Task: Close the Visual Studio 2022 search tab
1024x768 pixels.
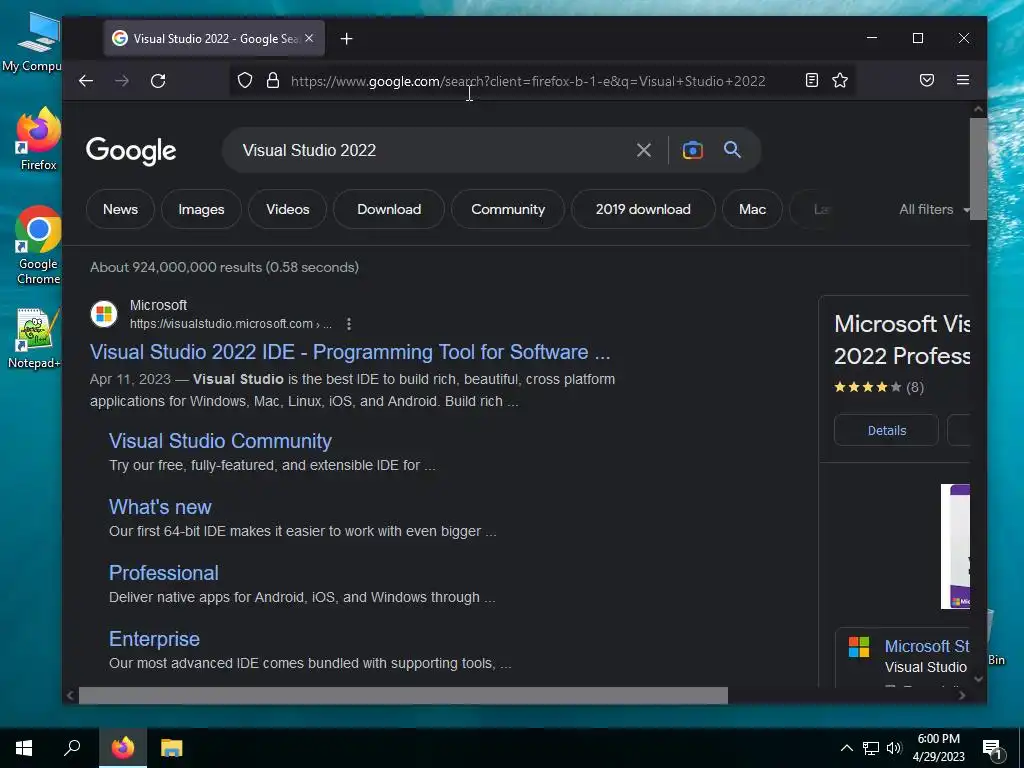Action: [x=309, y=39]
